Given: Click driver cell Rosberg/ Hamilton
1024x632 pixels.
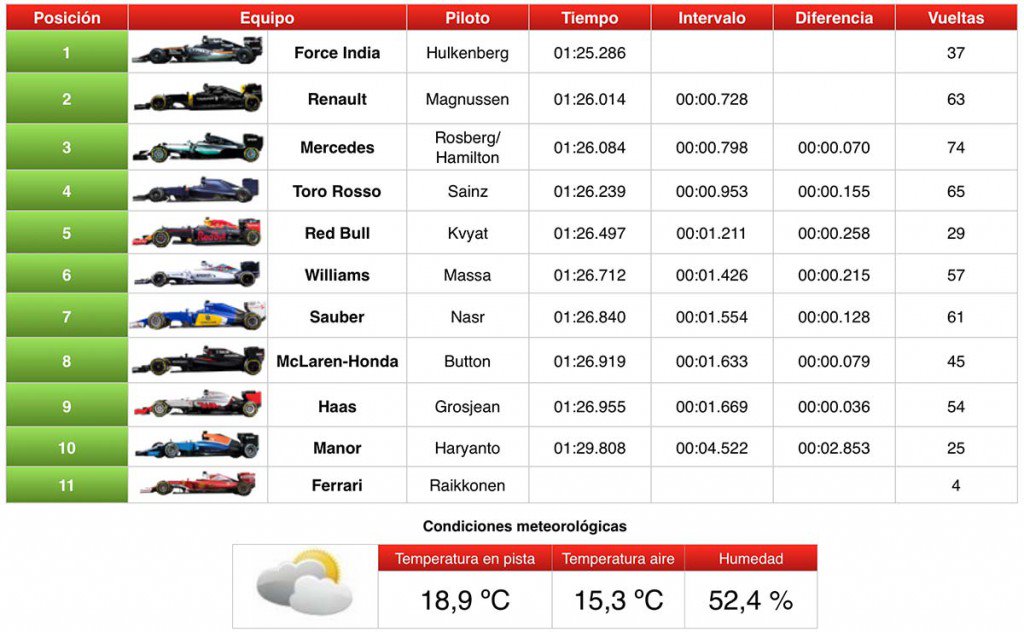Looking at the screenshot, I should coord(468,148).
